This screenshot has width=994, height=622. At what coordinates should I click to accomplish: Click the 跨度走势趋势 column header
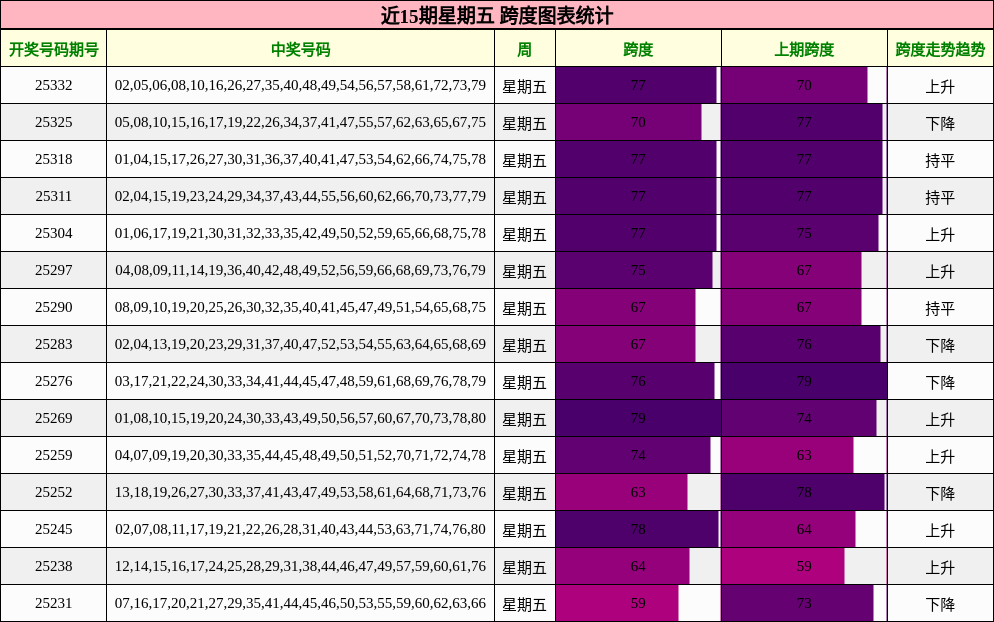[x=940, y=46]
